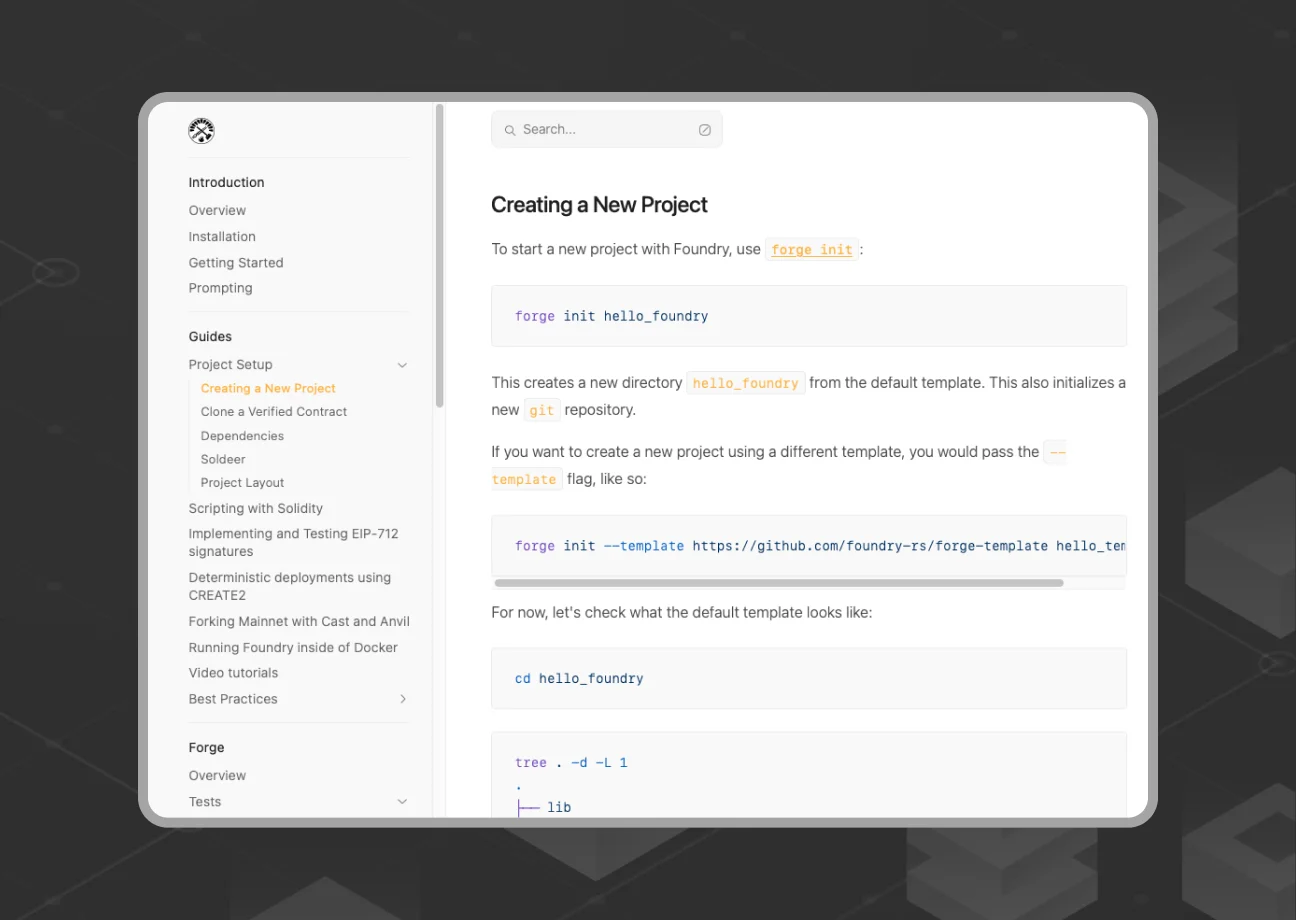Open Getting Started in sidebar
The height and width of the screenshot is (920, 1296).
click(236, 263)
